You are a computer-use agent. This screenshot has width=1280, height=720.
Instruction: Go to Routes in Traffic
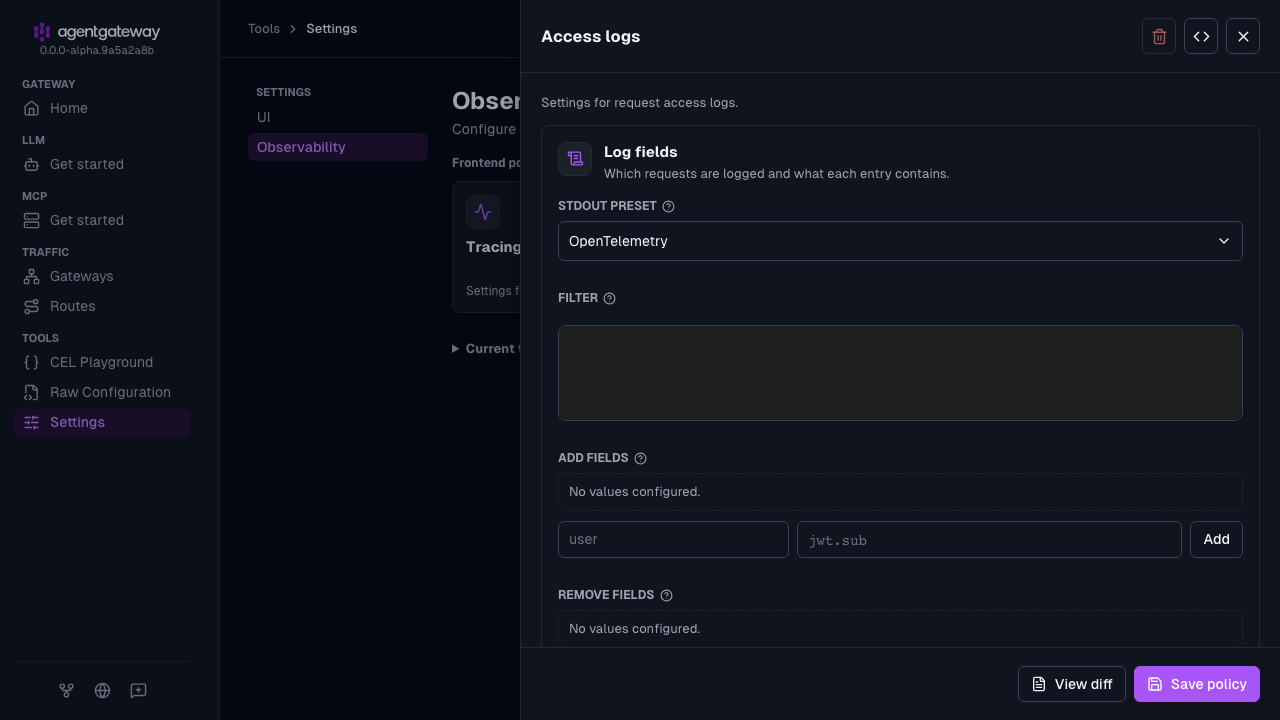click(101, 306)
